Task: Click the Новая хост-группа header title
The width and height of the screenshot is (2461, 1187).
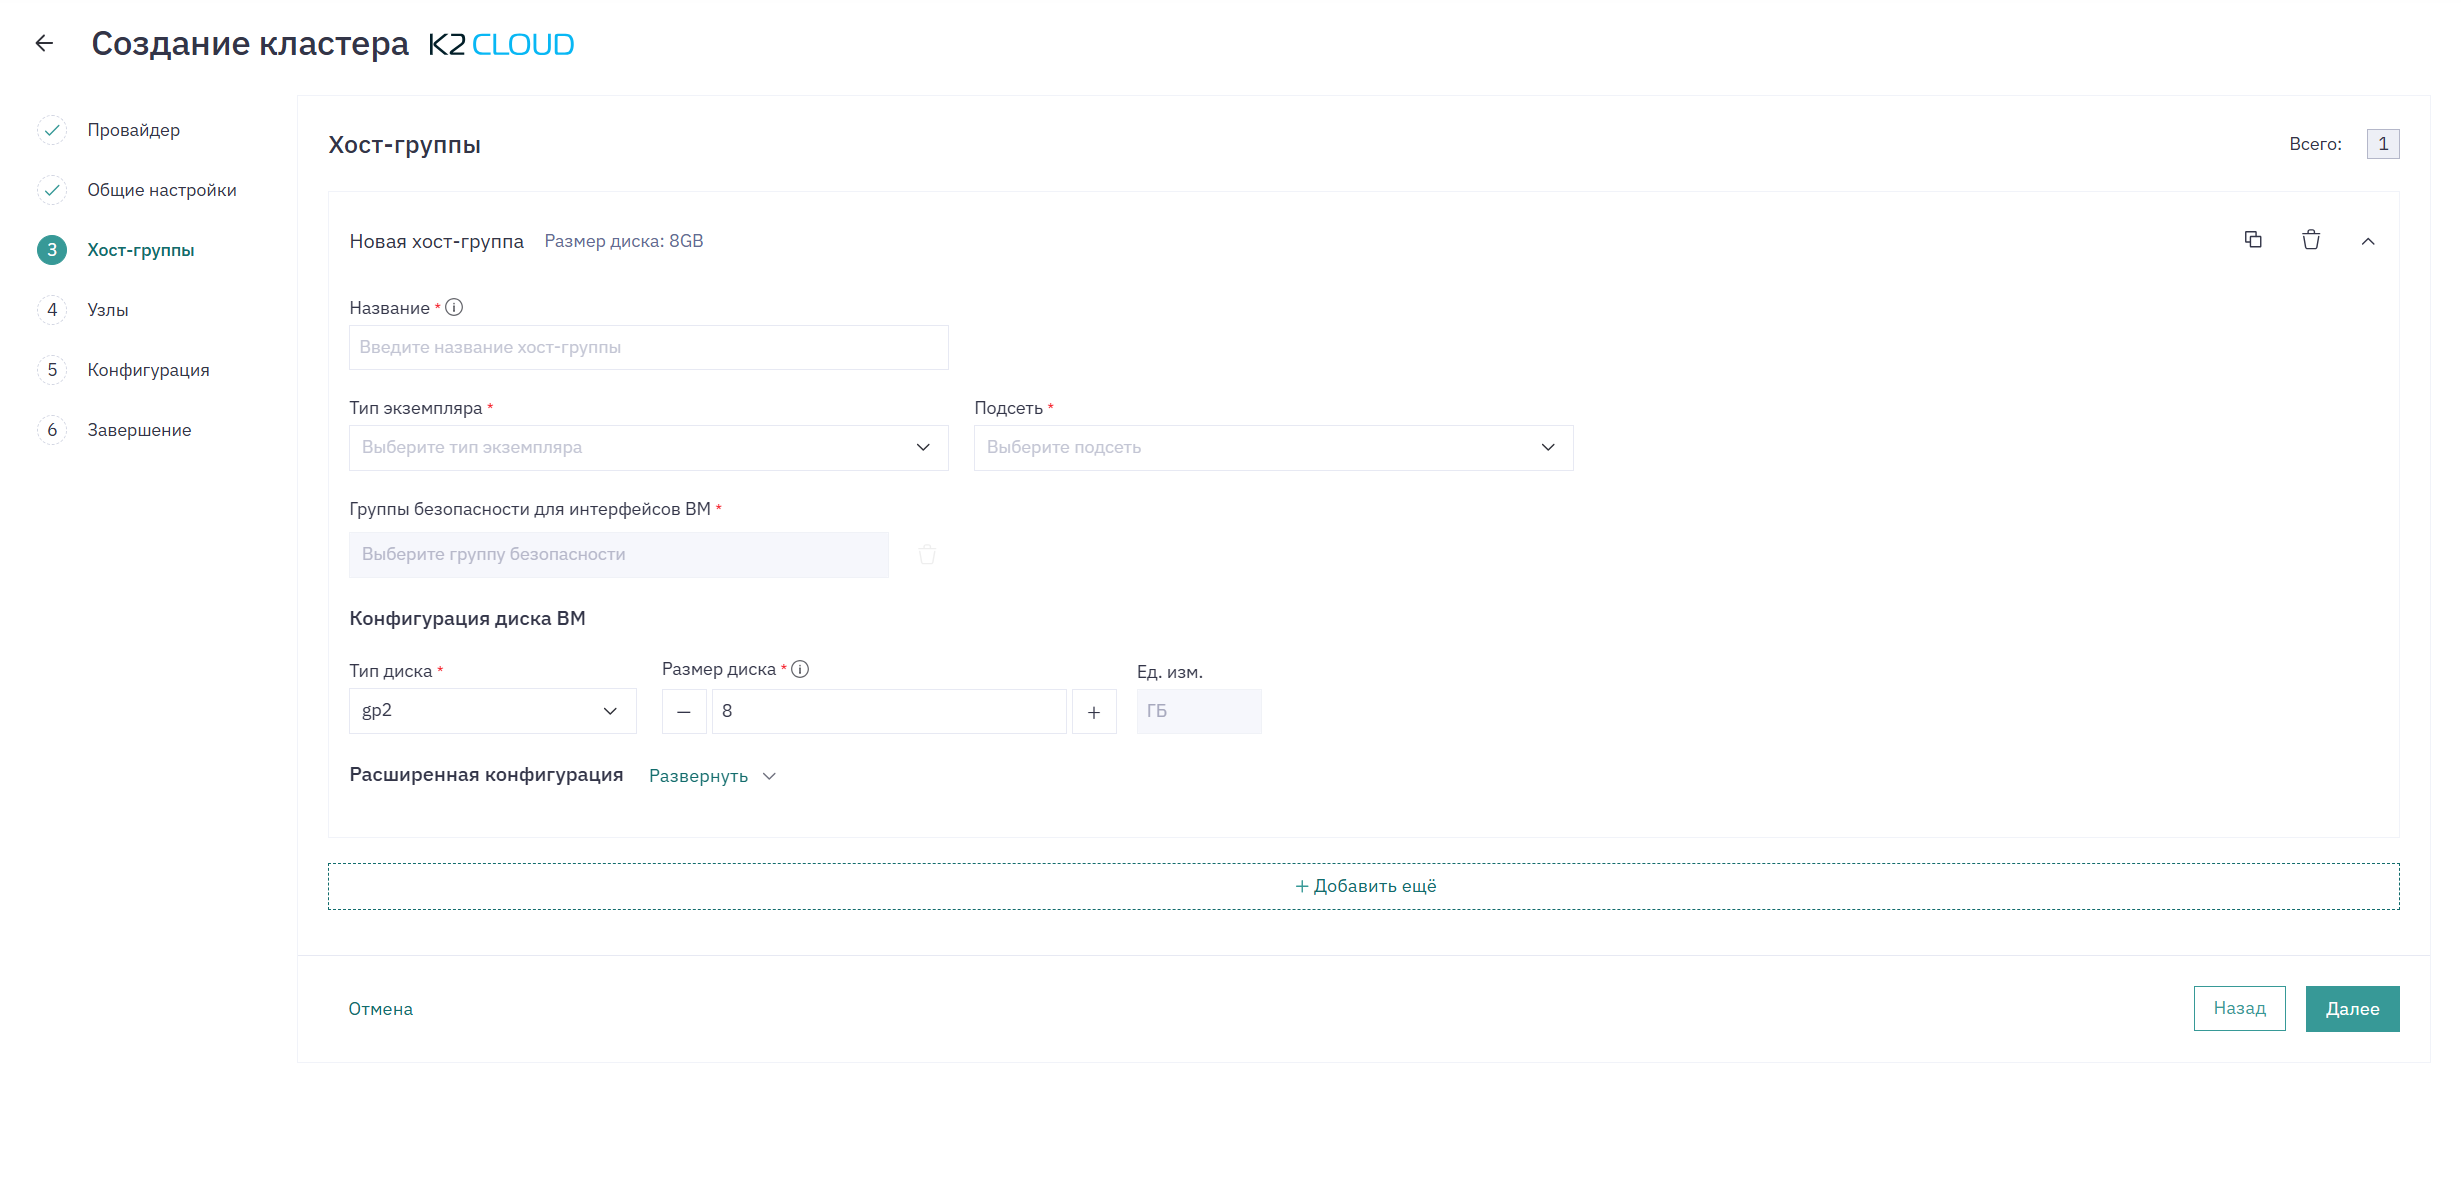Action: (436, 241)
